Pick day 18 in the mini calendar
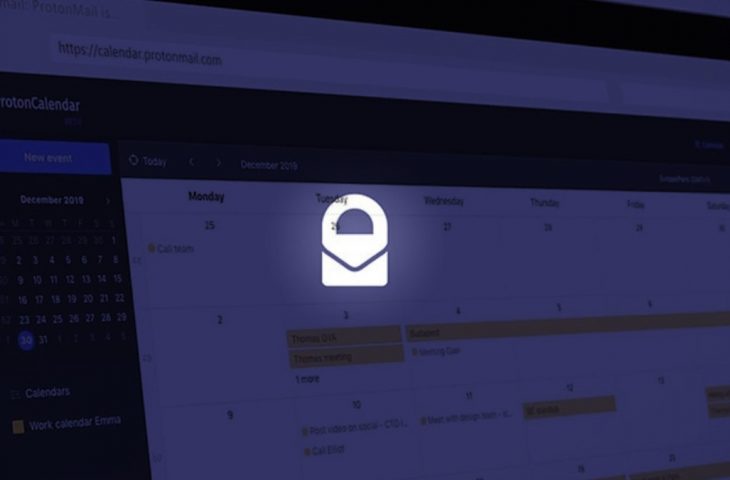 (x=55, y=299)
